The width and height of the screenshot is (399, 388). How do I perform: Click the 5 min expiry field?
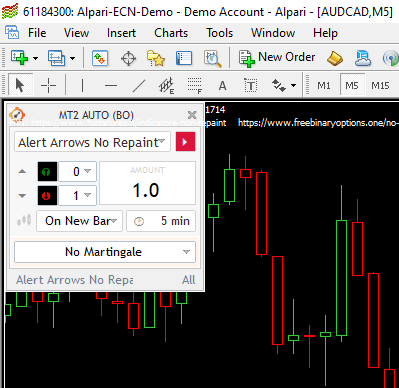point(161,221)
